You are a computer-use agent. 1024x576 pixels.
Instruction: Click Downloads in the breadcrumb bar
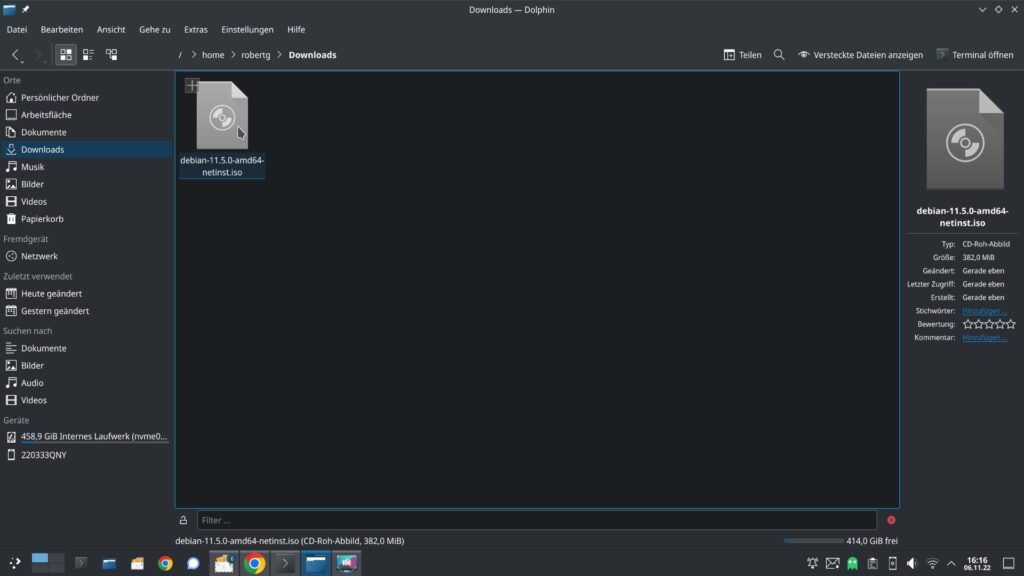click(x=312, y=55)
